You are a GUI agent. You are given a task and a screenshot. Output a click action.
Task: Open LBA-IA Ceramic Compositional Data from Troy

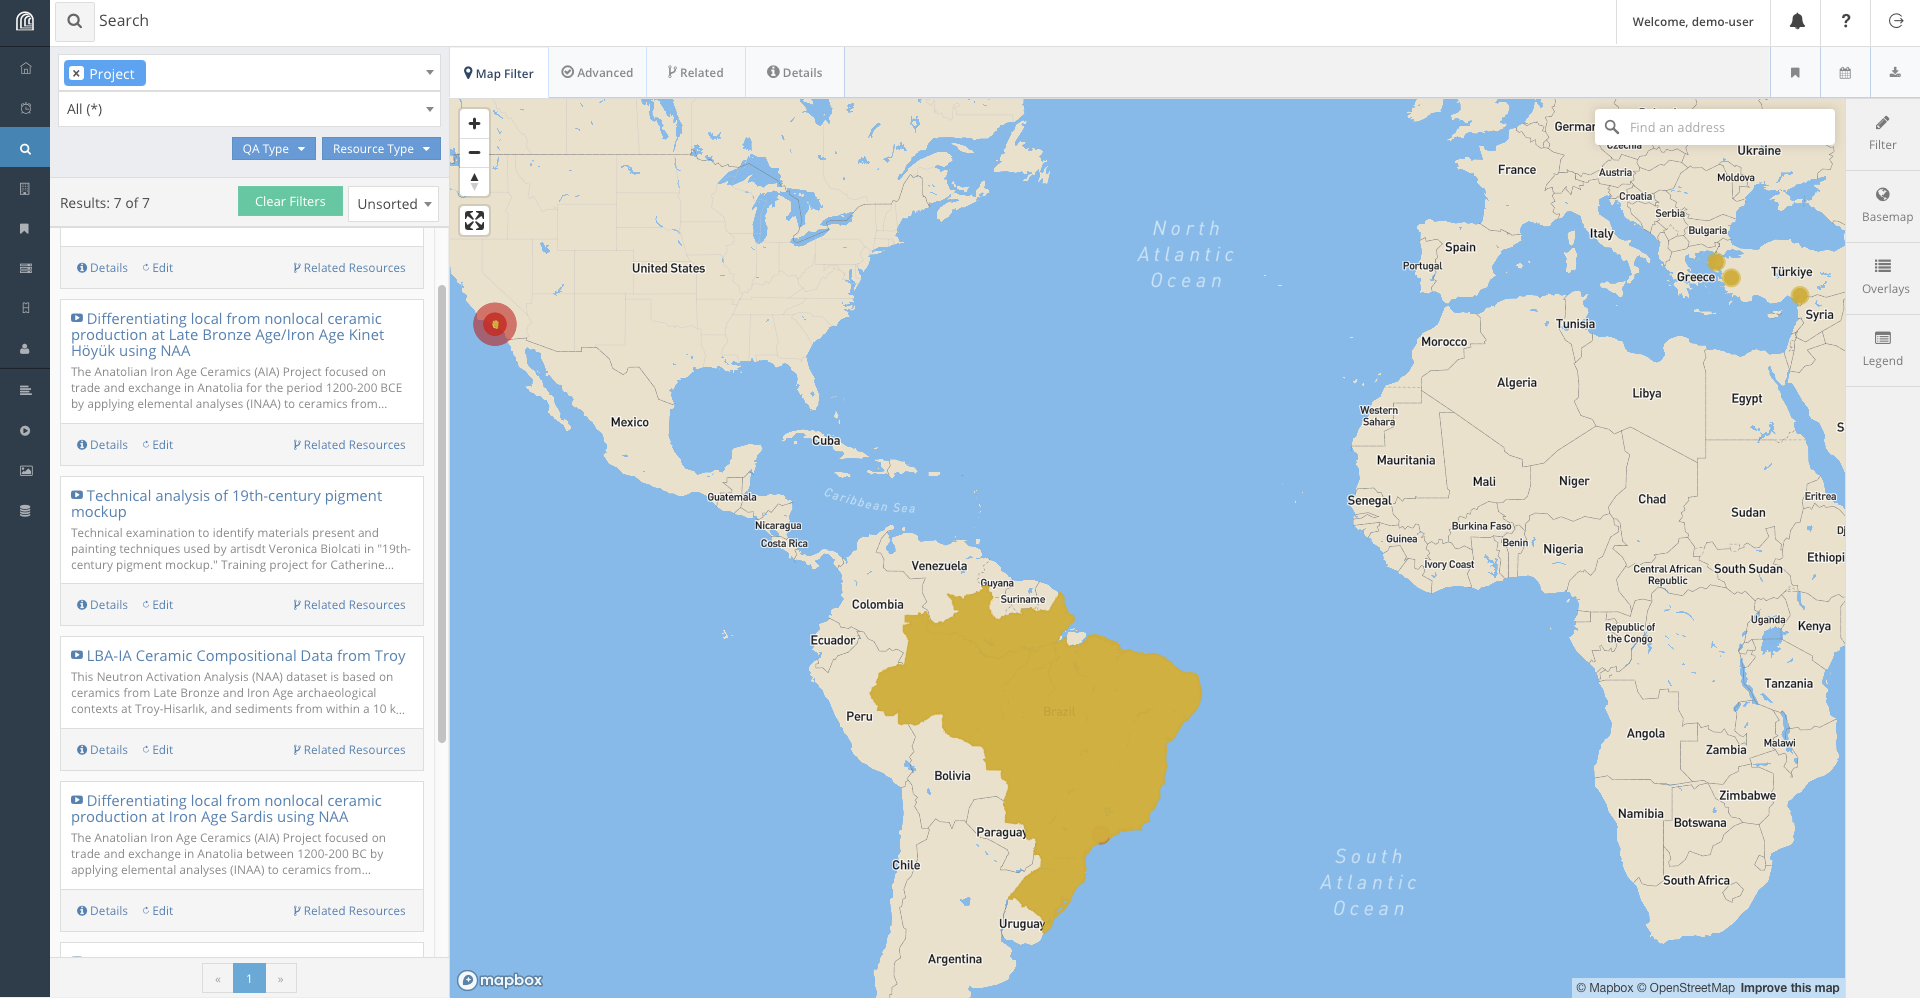(245, 656)
